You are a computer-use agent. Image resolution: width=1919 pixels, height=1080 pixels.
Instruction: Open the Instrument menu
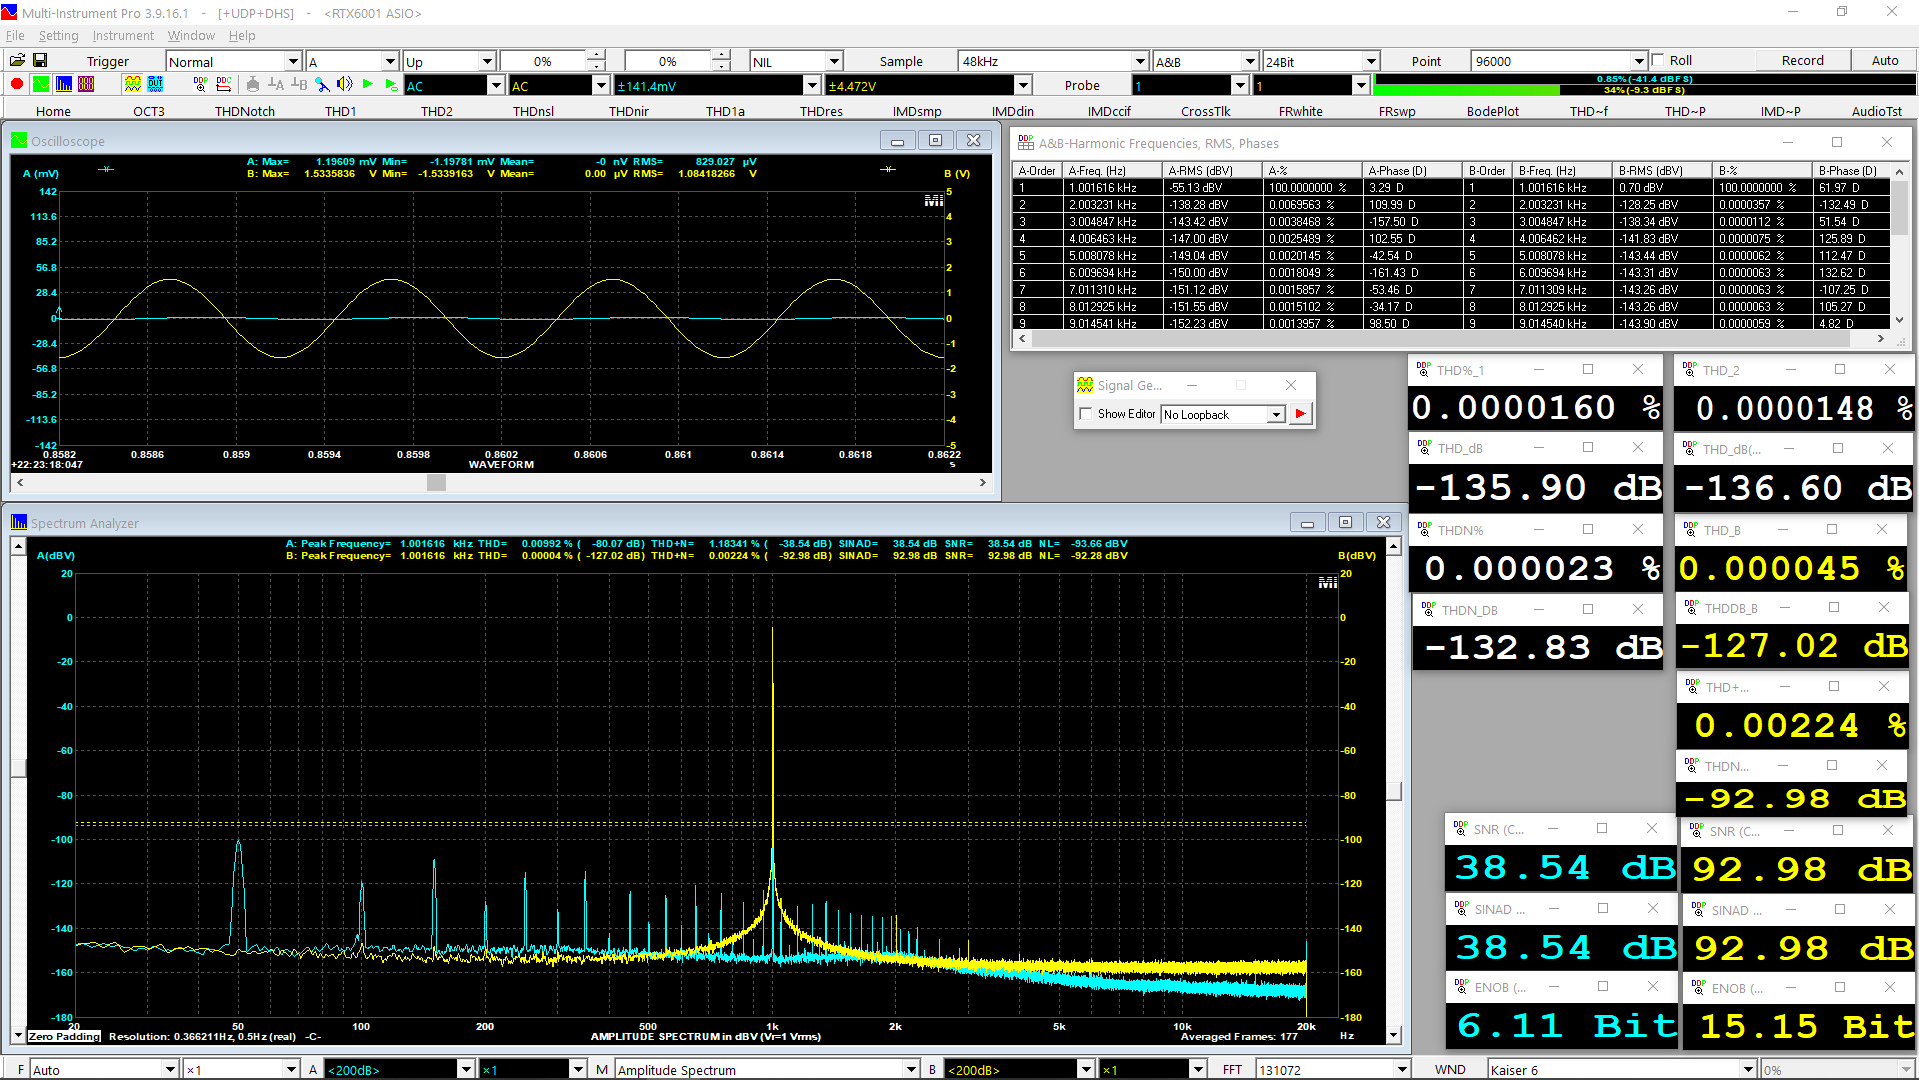tap(123, 36)
